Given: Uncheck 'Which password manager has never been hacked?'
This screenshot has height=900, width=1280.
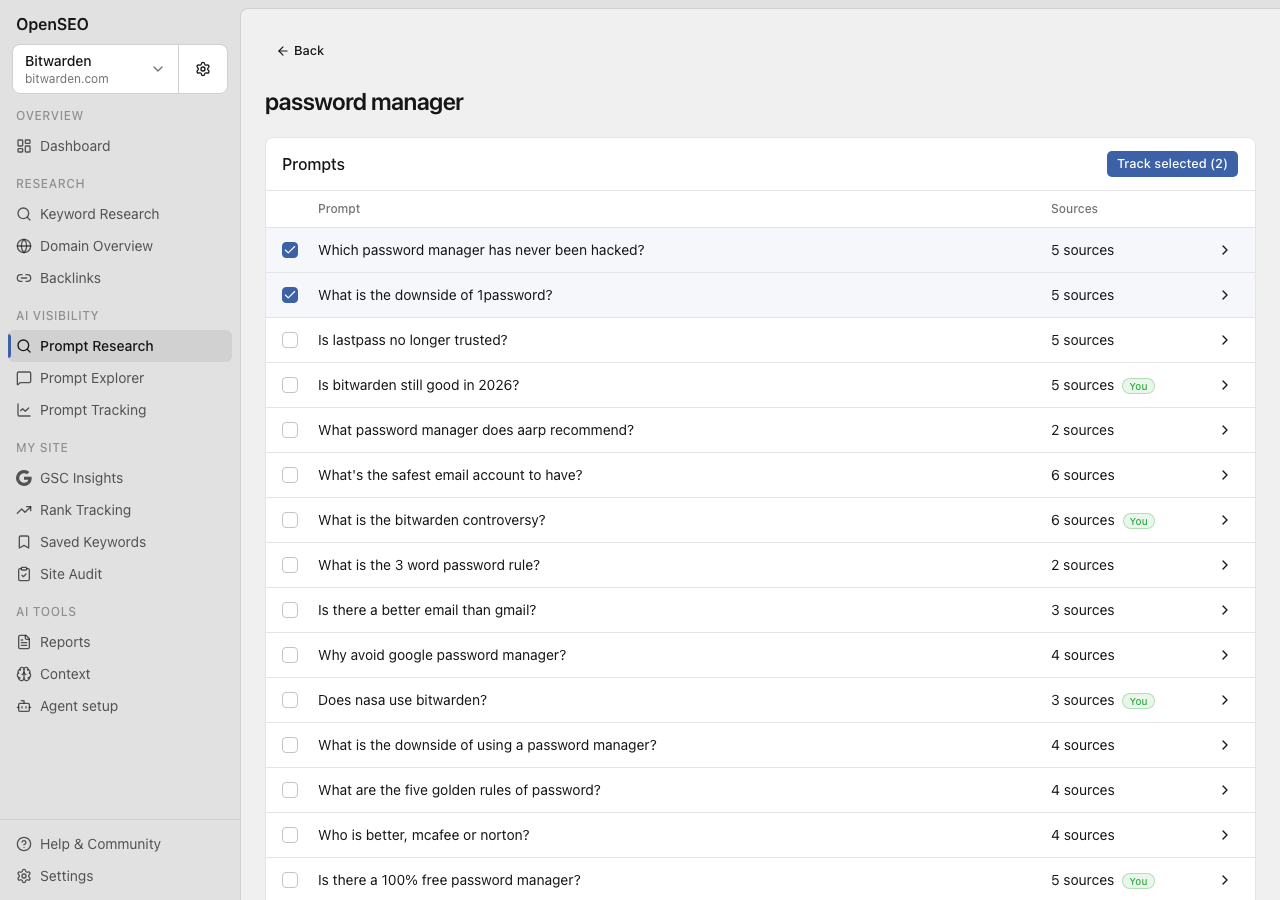Looking at the screenshot, I should click(290, 250).
